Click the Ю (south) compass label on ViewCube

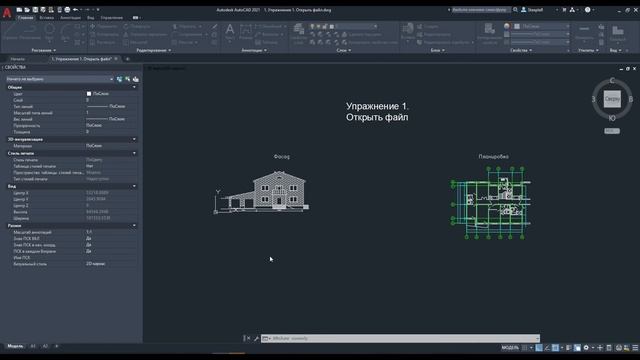point(612,118)
